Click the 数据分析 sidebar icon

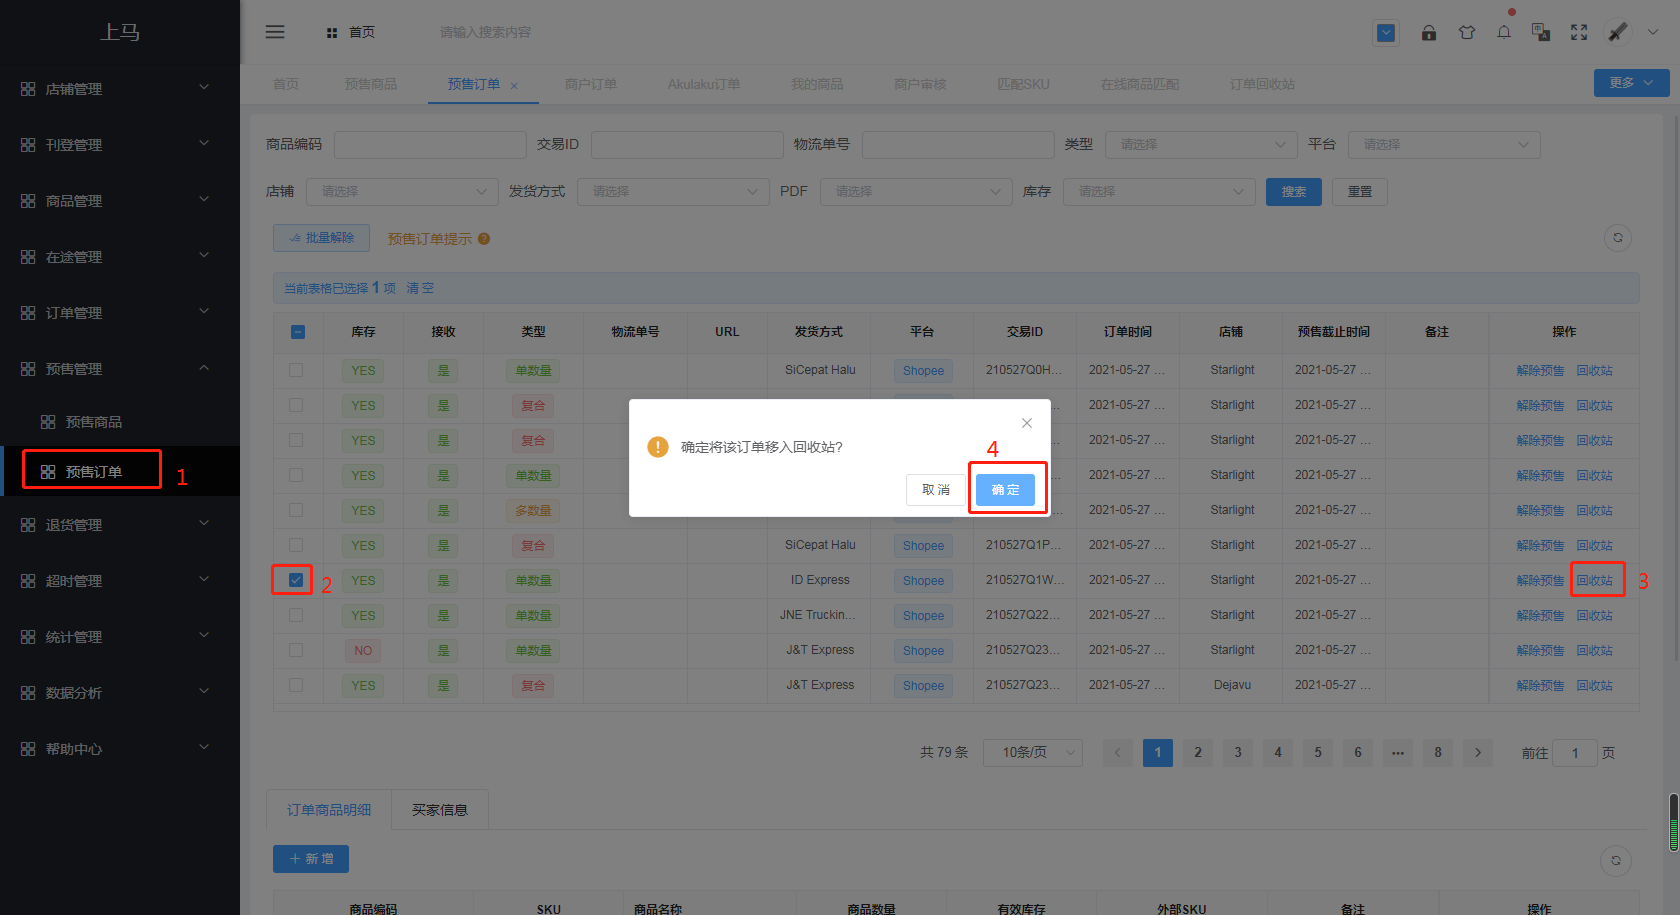pos(28,693)
